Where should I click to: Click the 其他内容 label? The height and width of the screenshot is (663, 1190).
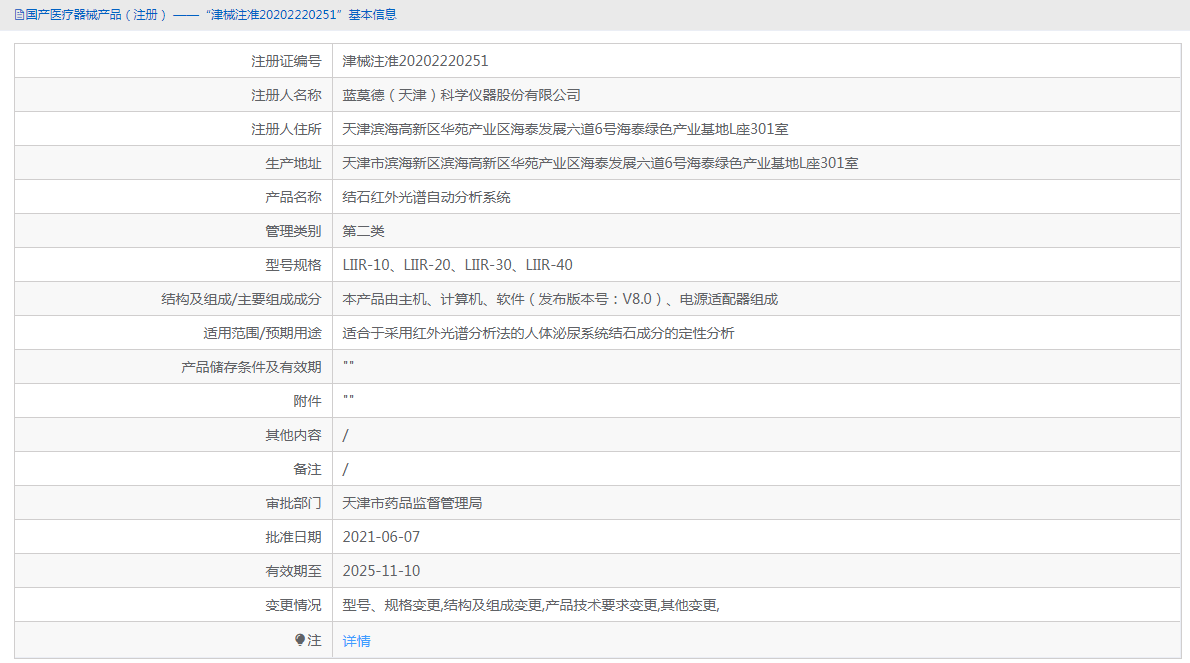coord(293,435)
